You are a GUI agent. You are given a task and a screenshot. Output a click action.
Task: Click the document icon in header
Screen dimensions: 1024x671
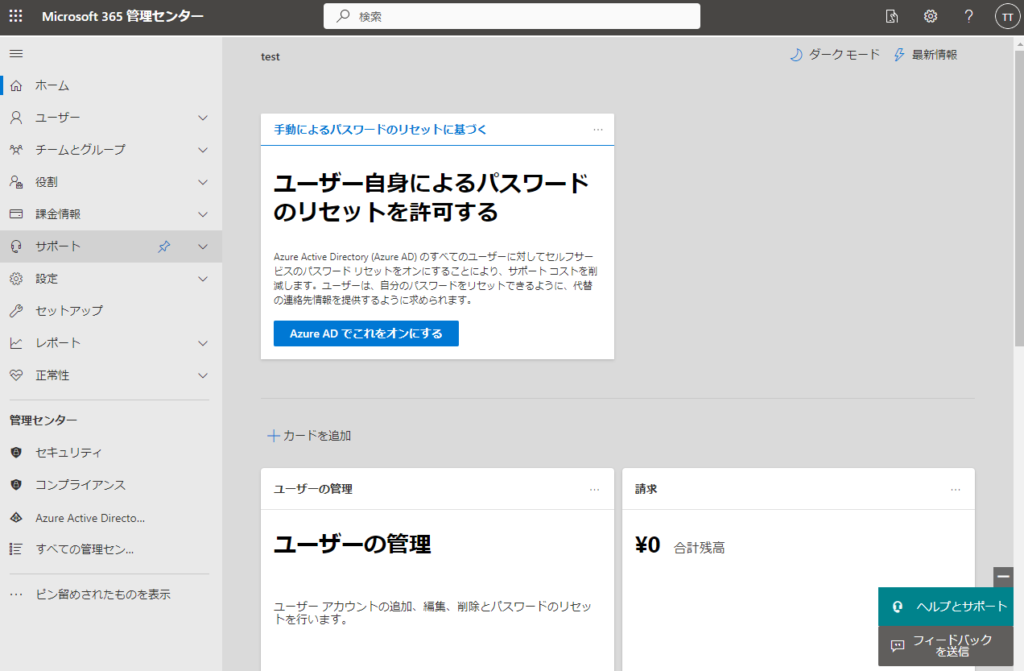click(x=892, y=16)
